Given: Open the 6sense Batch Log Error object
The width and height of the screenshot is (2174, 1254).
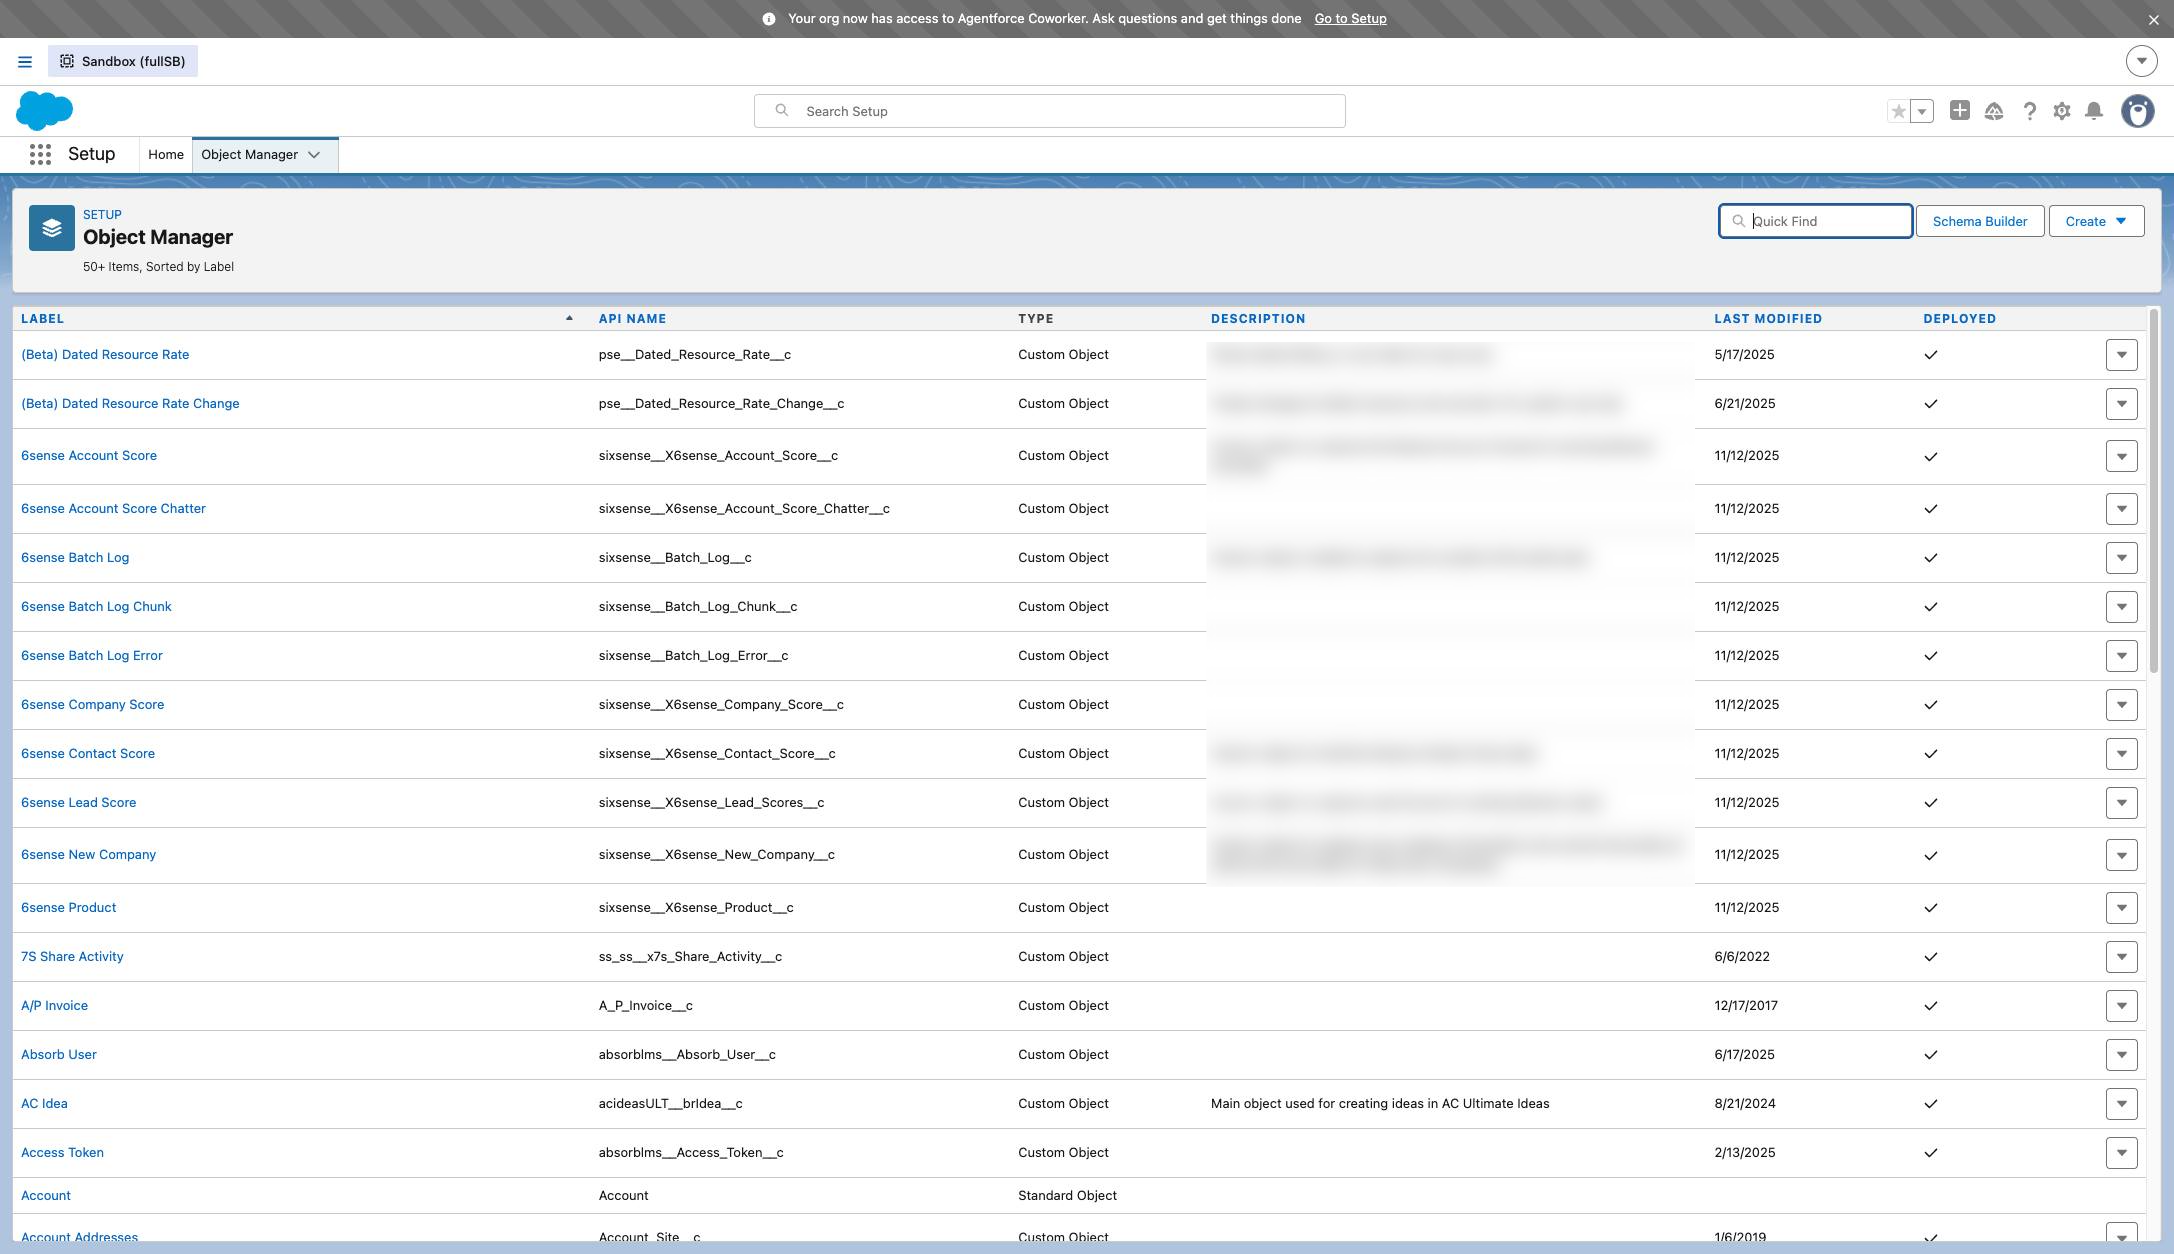Looking at the screenshot, I should click(x=92, y=656).
